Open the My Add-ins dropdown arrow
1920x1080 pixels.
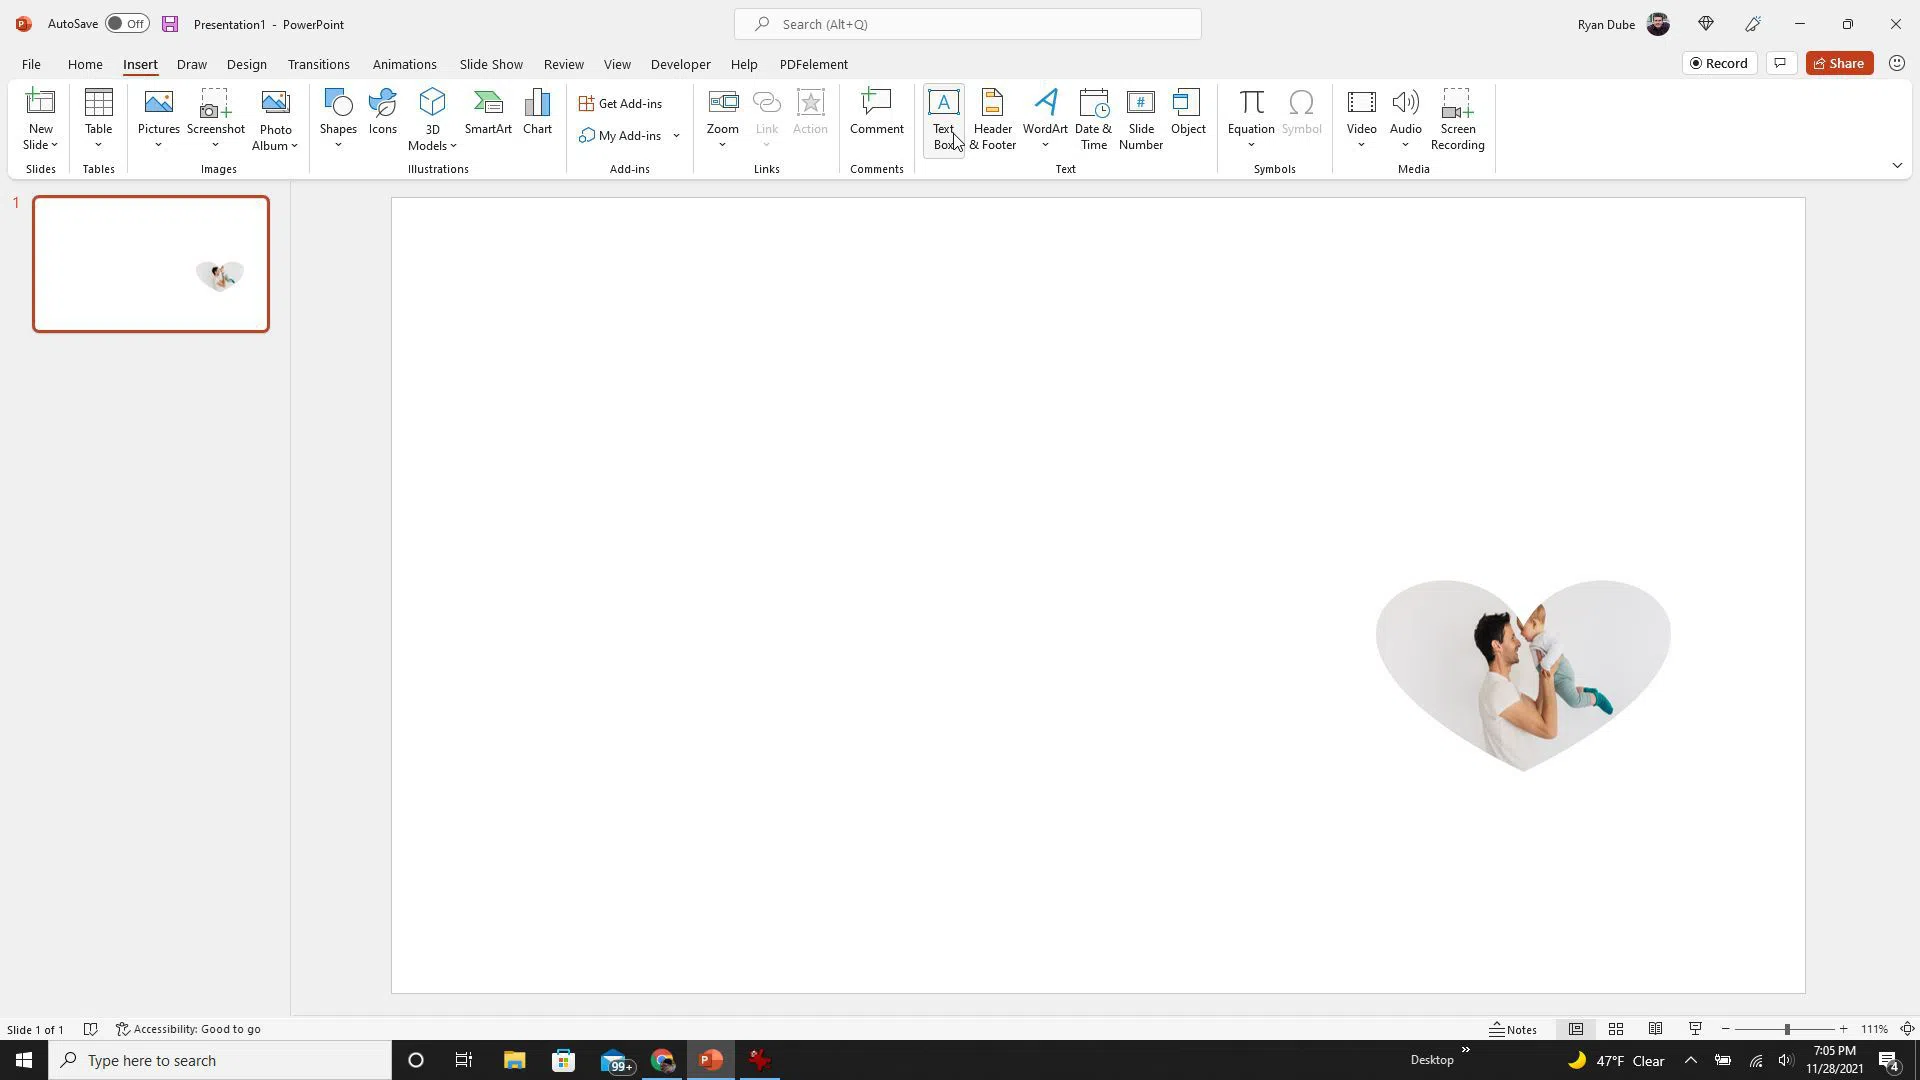[x=676, y=136]
